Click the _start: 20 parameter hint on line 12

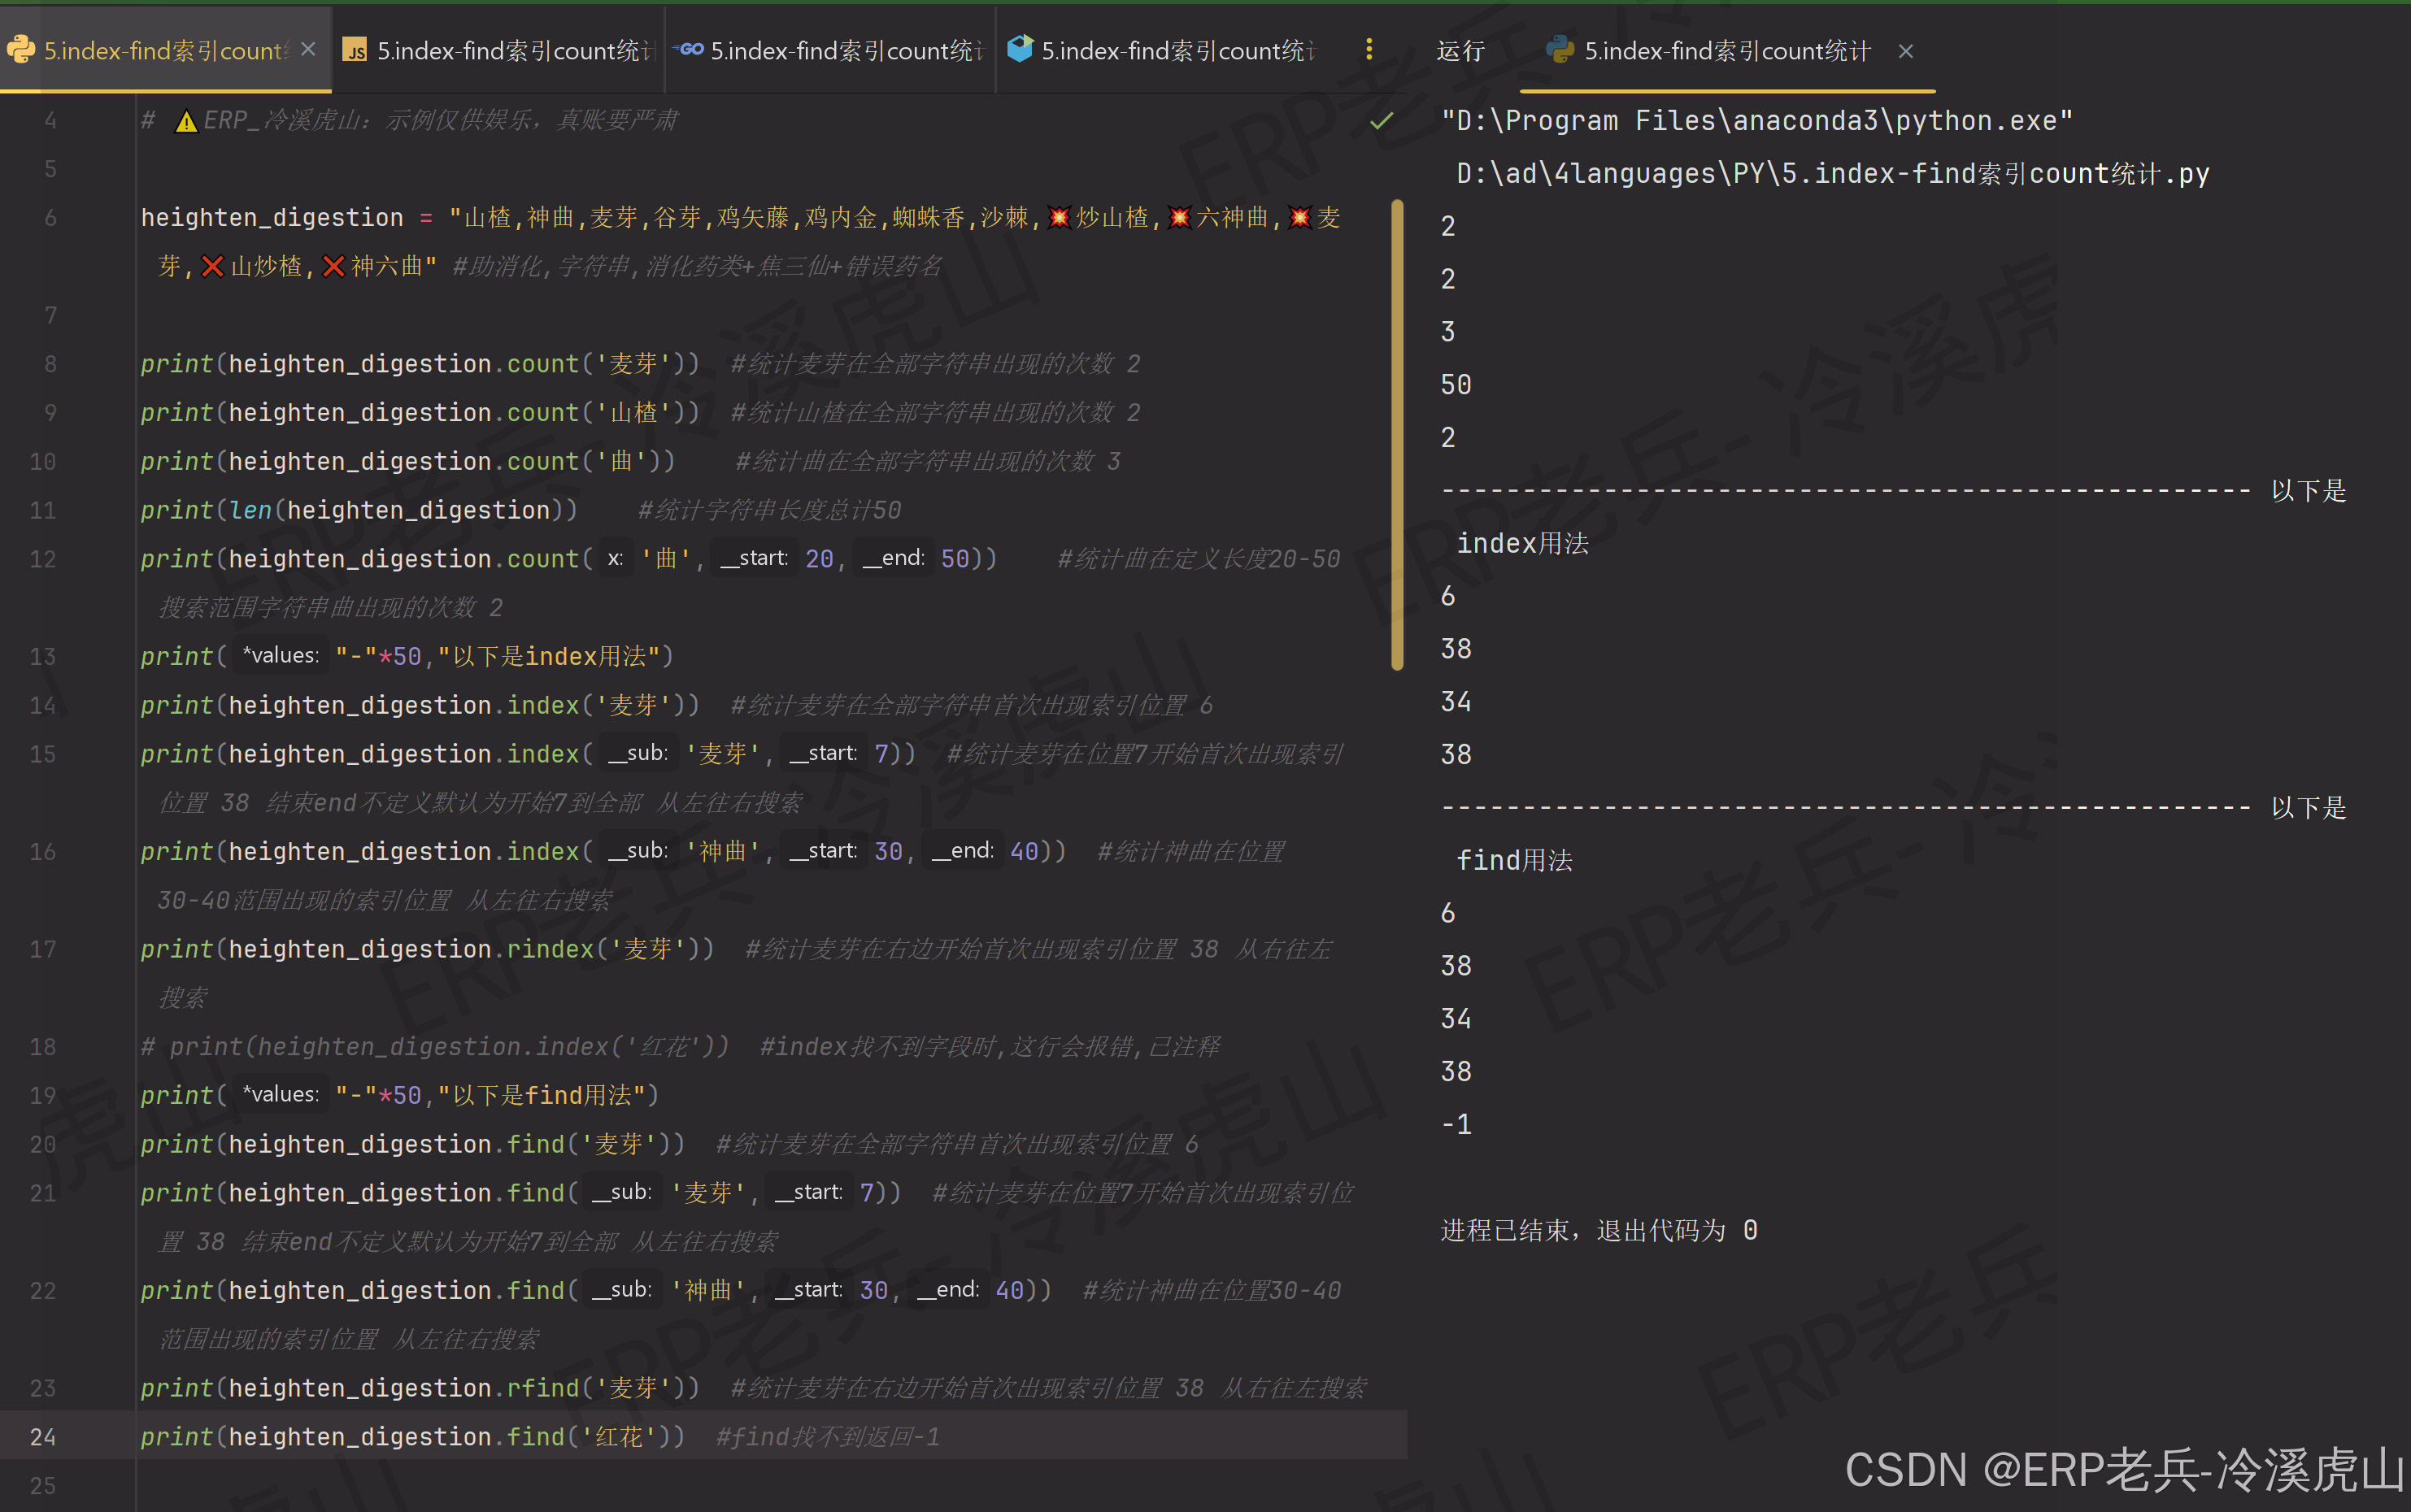pos(775,559)
